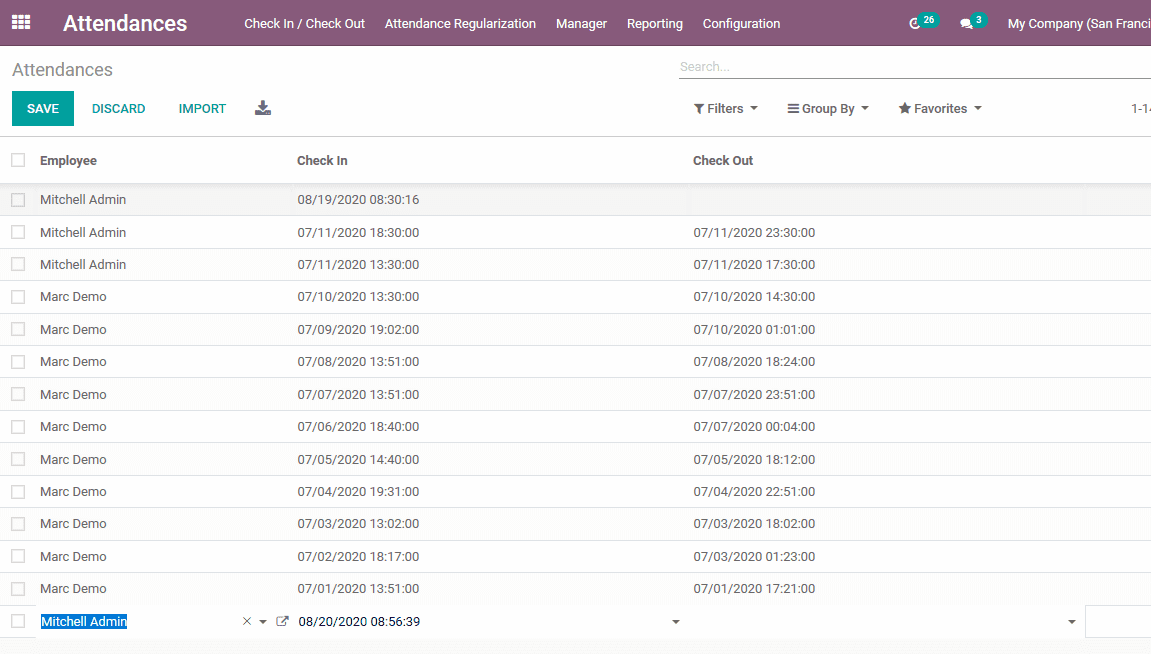Click check-out 07/10/2020 01:01:00 cell
Viewport: 1151px width, 654px height.
[754, 330]
